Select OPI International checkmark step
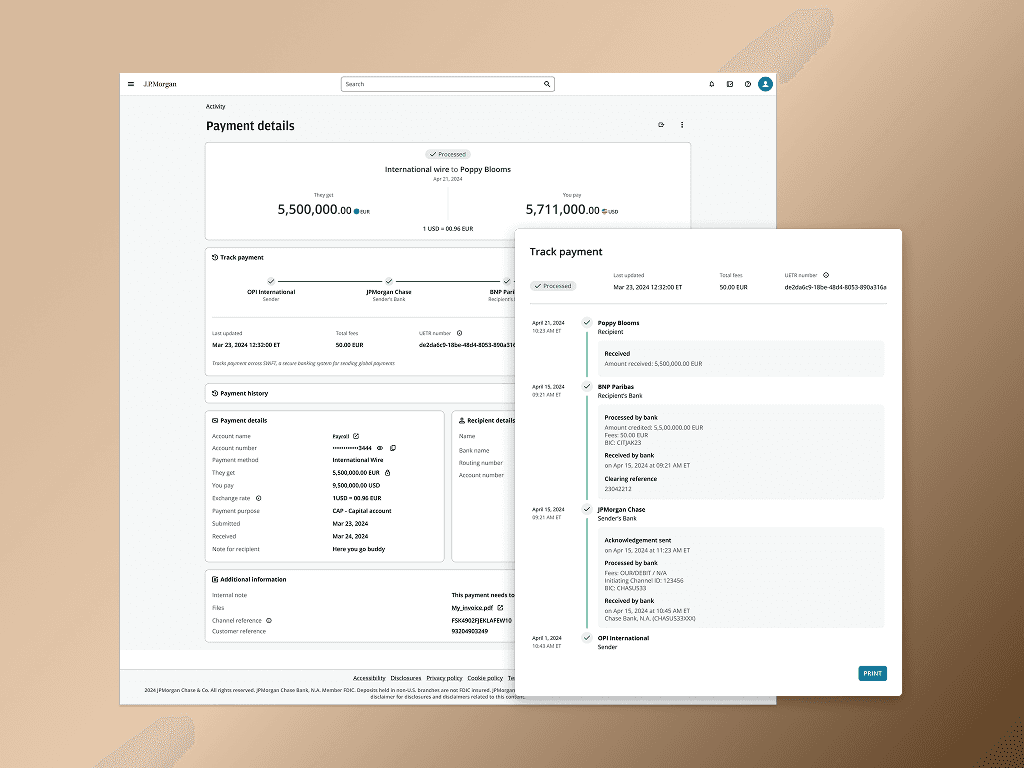This screenshot has width=1024, height=768. [271, 281]
